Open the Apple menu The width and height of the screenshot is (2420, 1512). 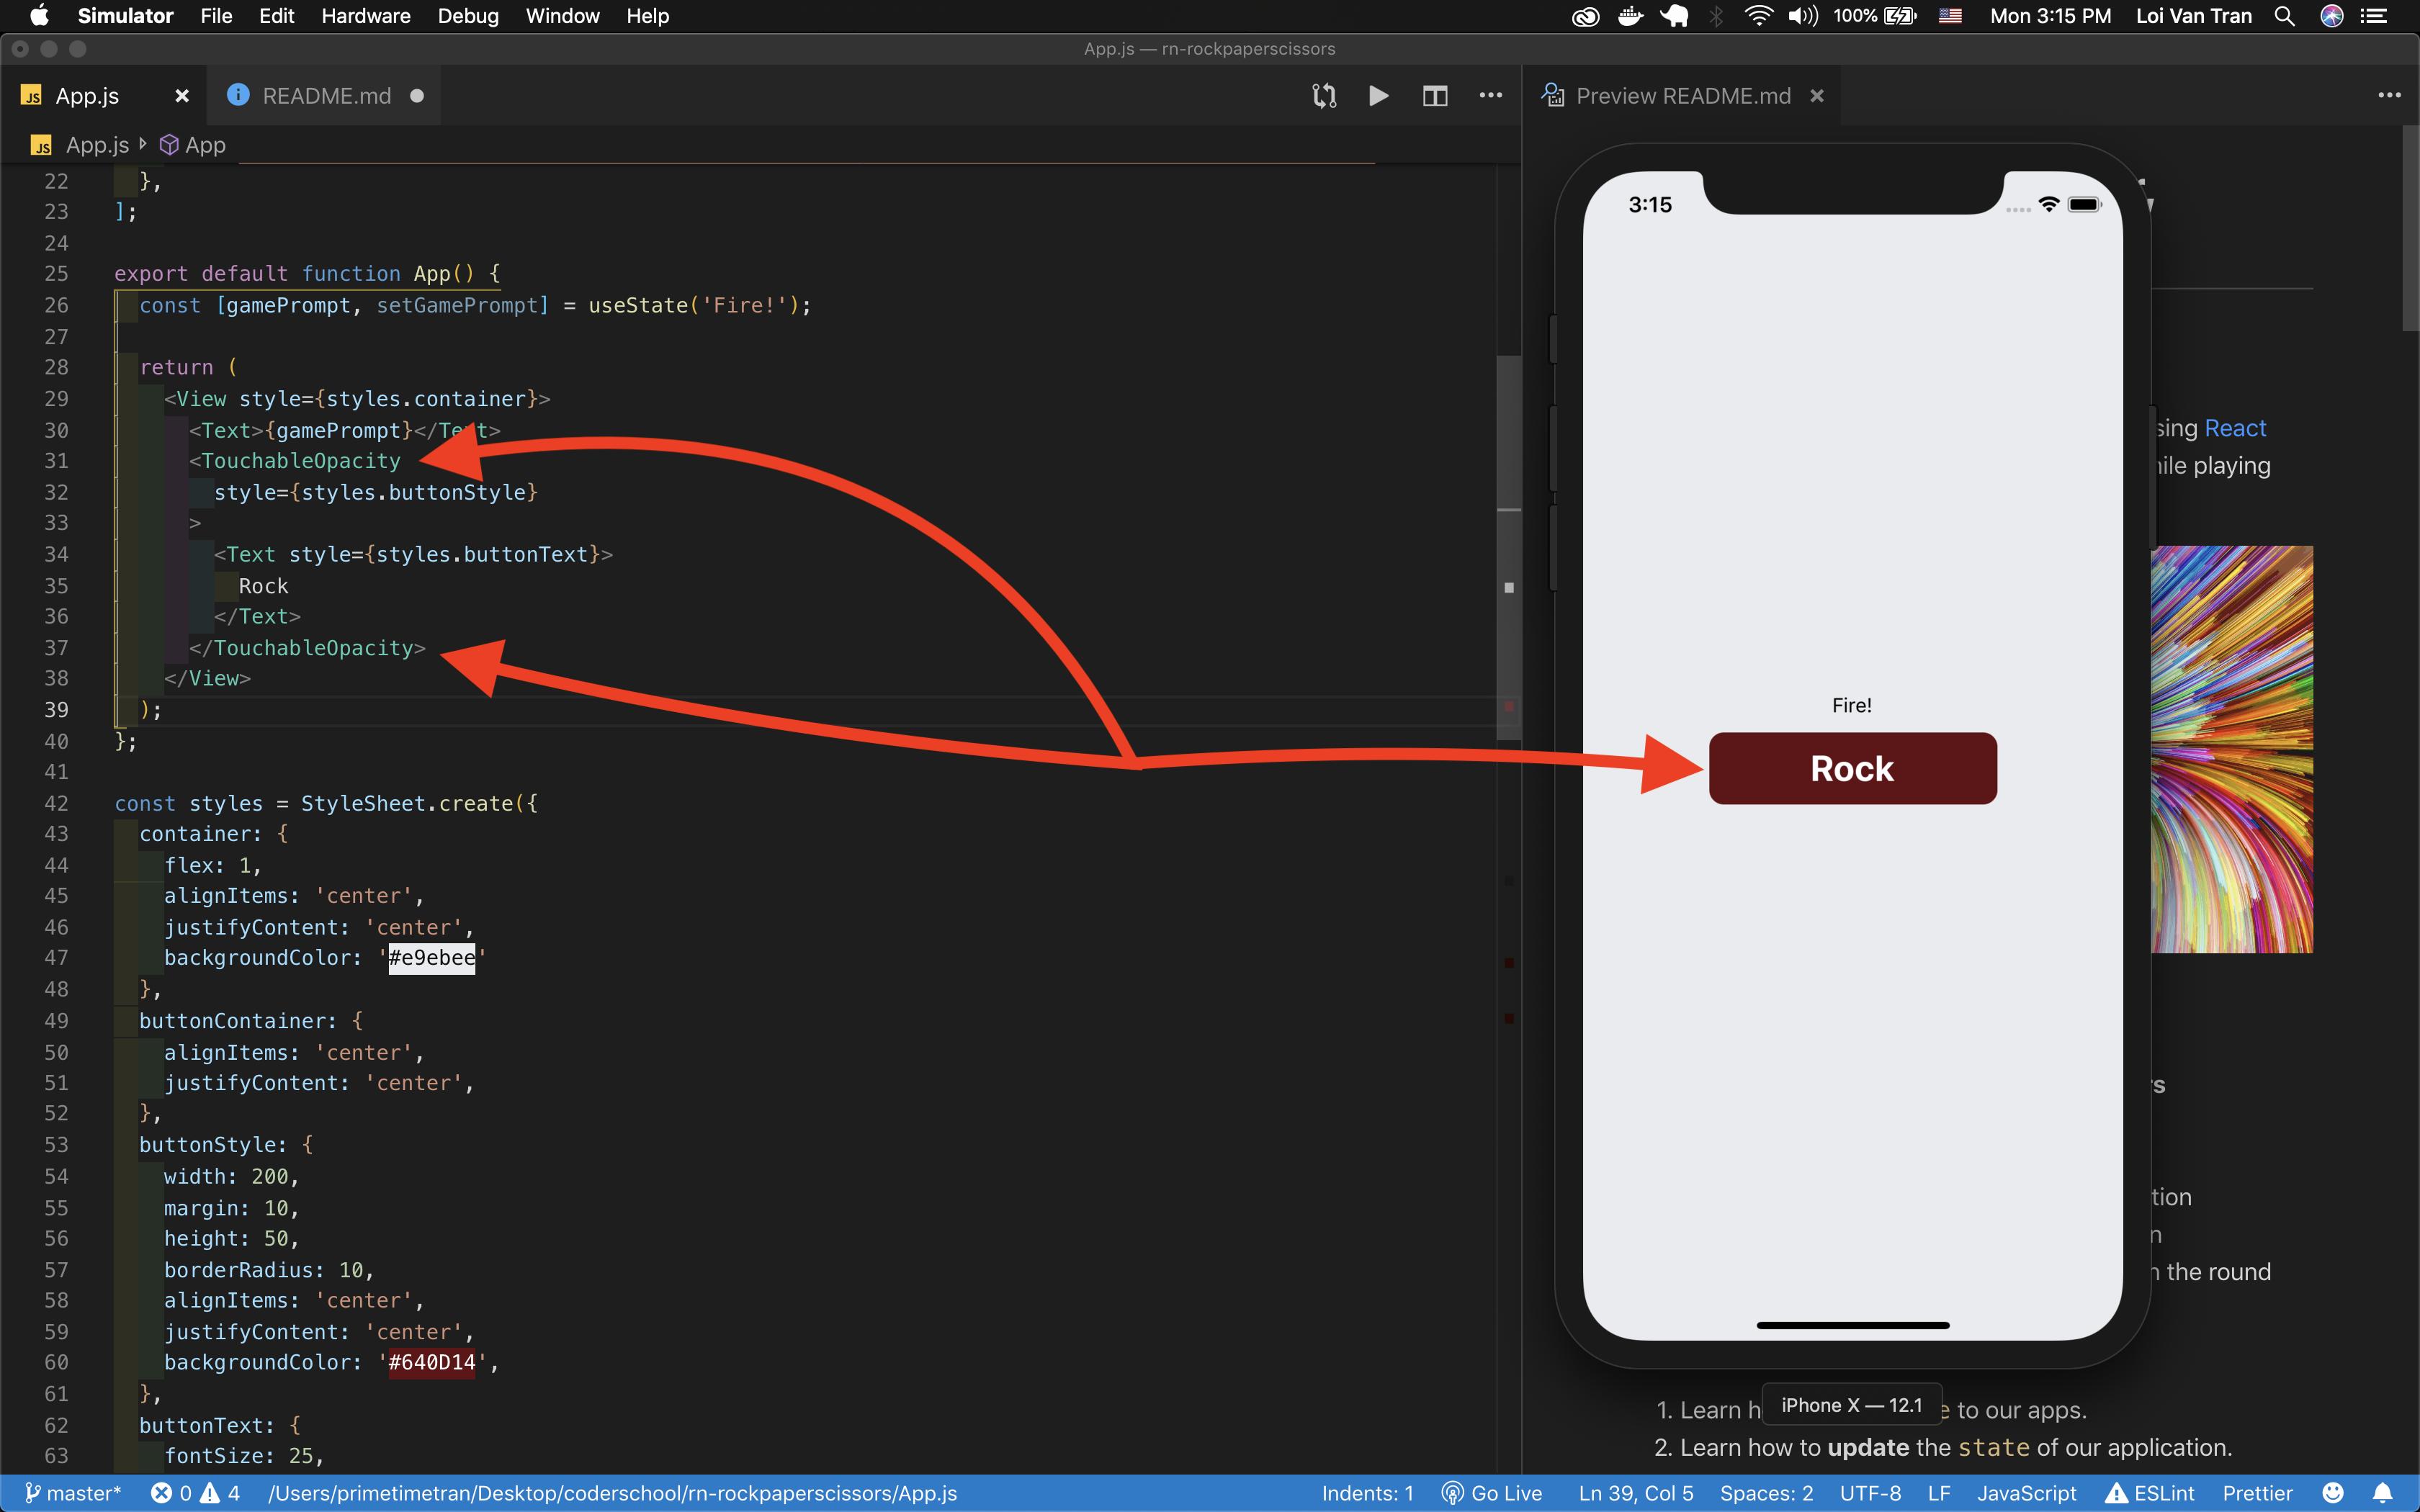(39, 15)
